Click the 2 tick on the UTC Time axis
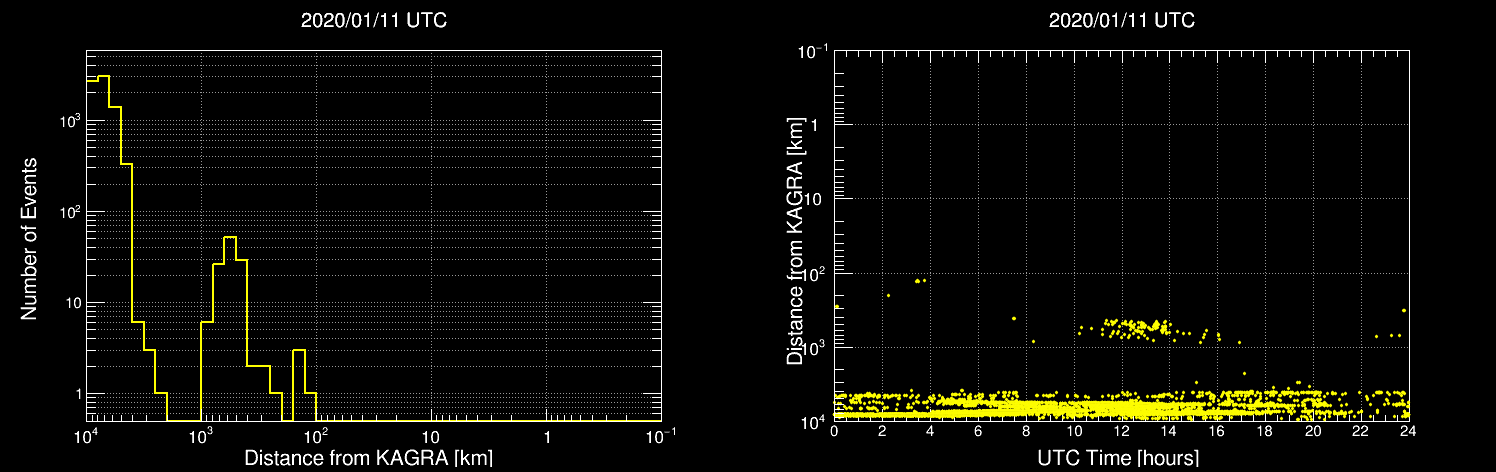 point(882,432)
